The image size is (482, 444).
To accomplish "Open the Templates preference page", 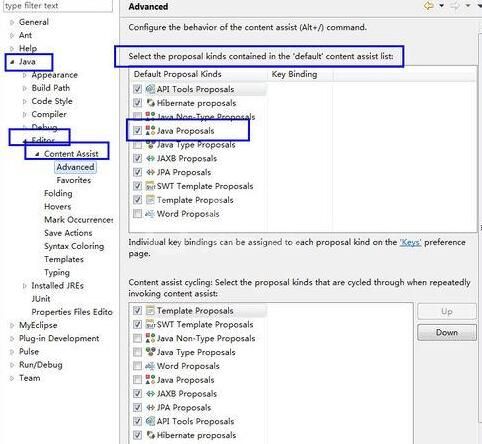I will (64, 259).
